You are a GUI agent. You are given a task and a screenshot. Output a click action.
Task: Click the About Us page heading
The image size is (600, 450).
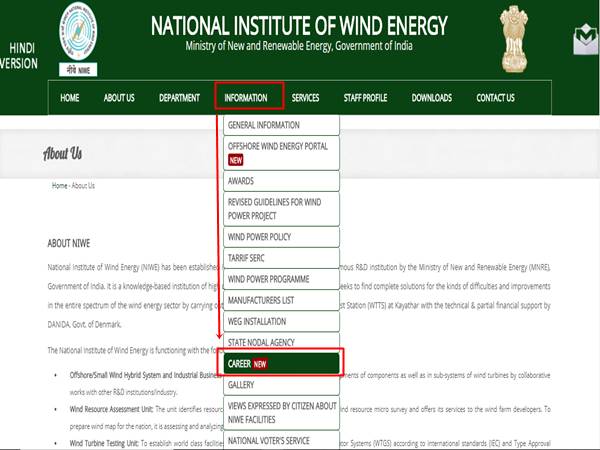tap(62, 153)
